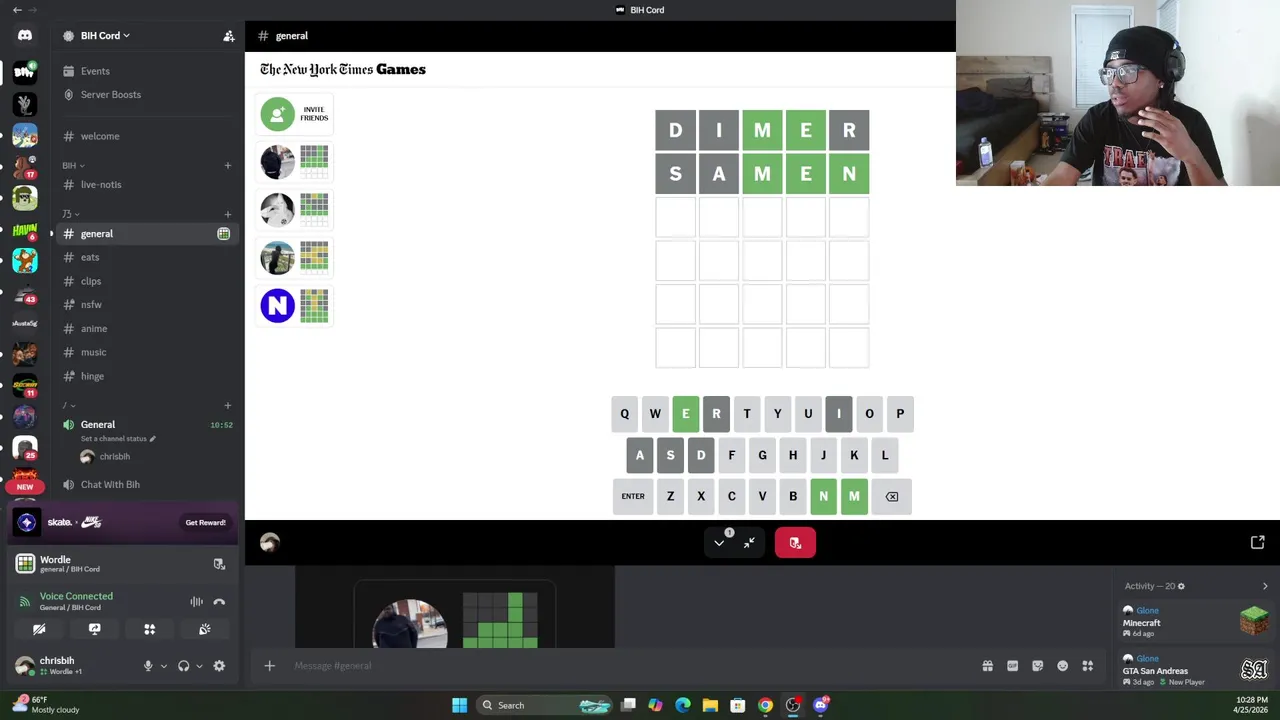Open Server Boosts
This screenshot has height=720, width=1280.
(x=110, y=94)
